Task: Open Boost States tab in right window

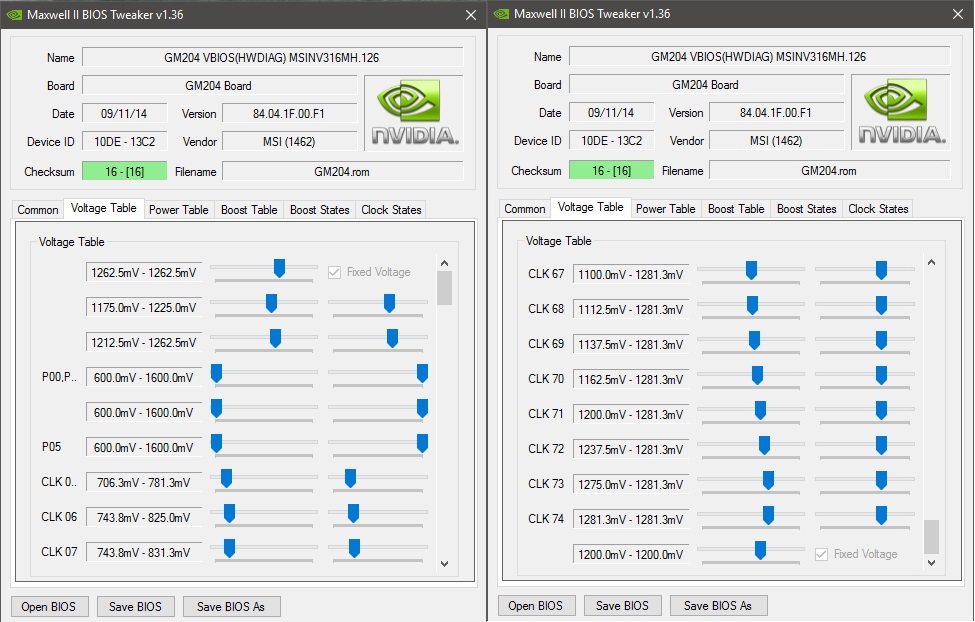Action: 806,208
